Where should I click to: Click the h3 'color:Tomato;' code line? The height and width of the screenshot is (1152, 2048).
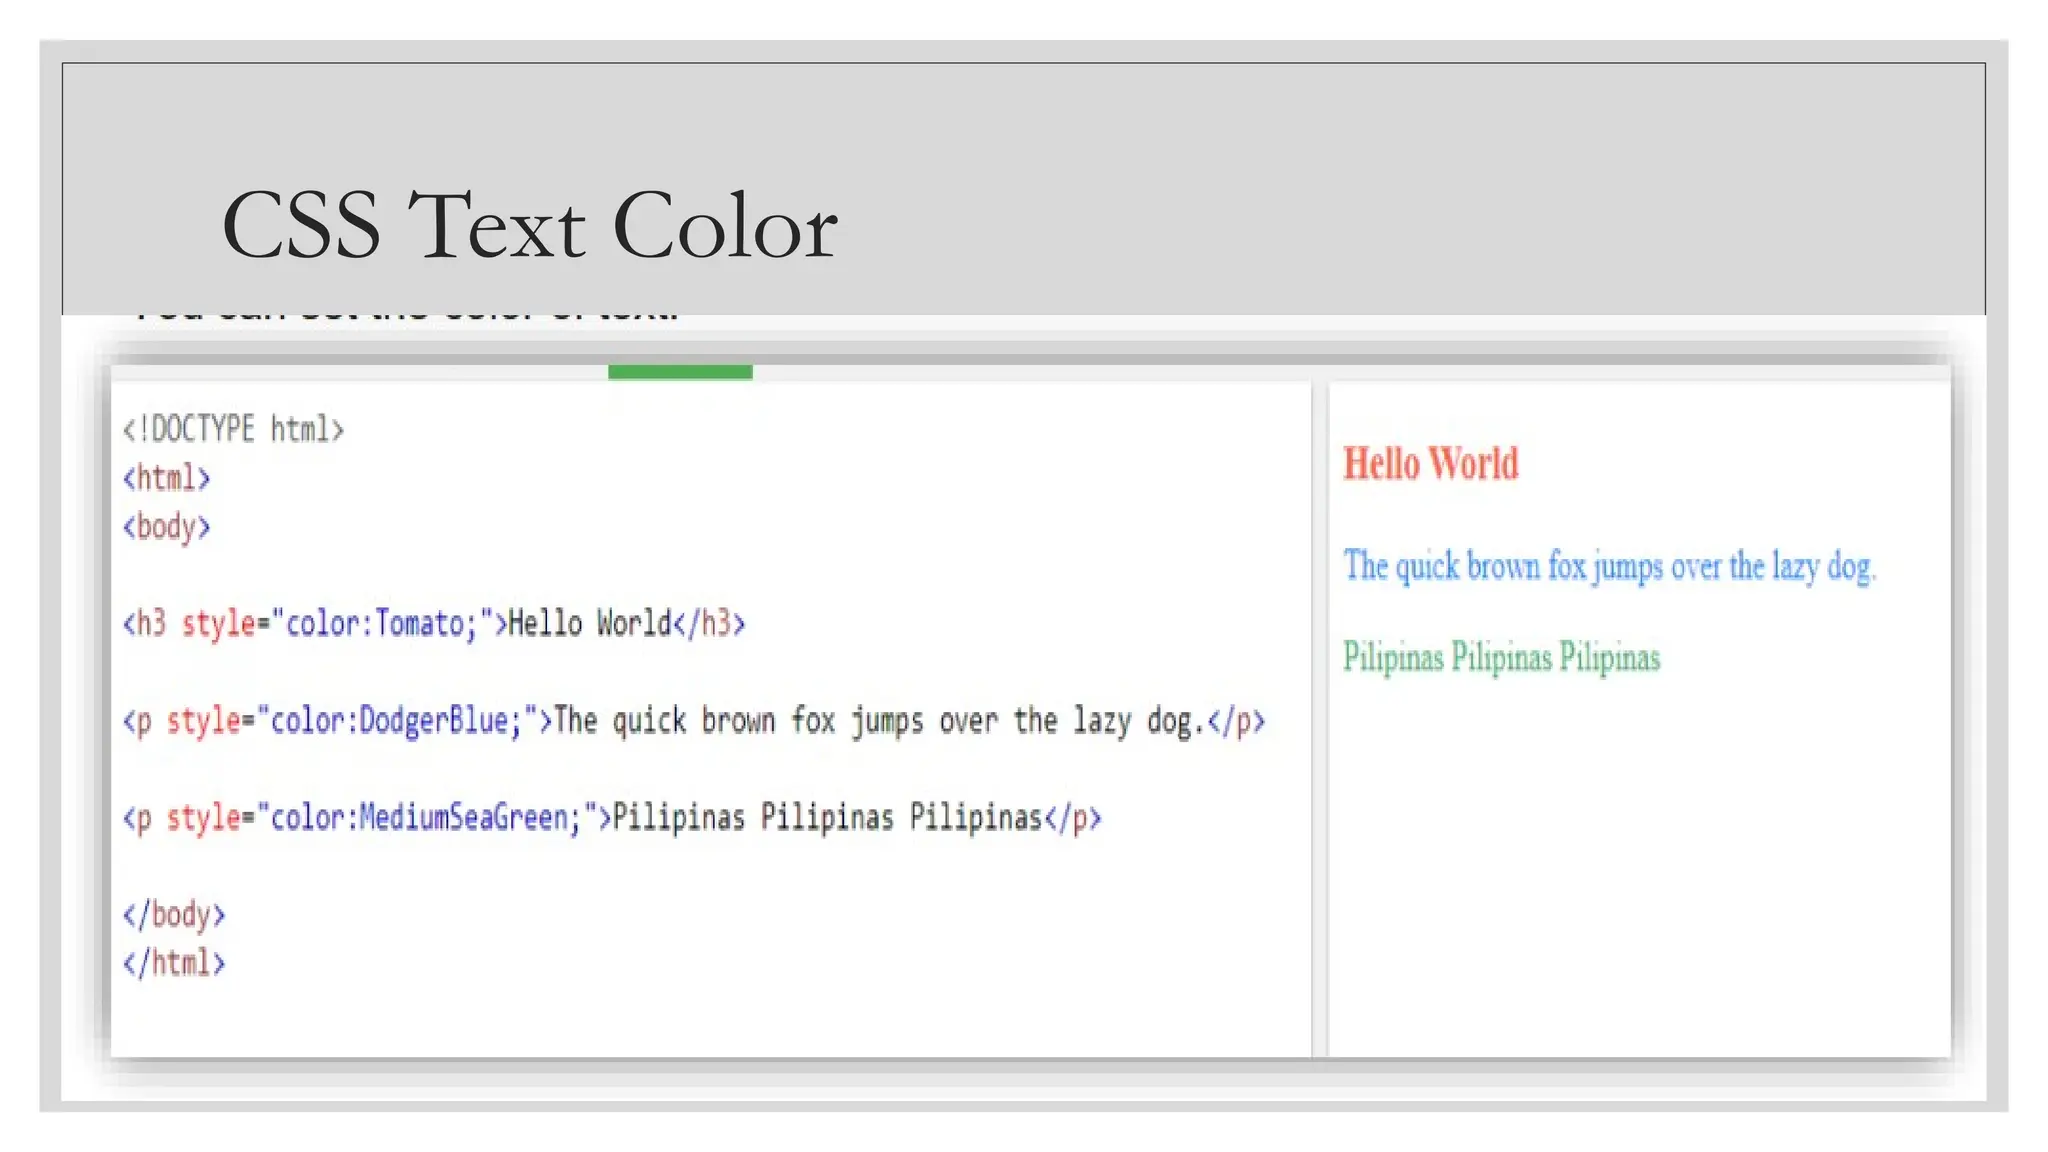pos(434,624)
